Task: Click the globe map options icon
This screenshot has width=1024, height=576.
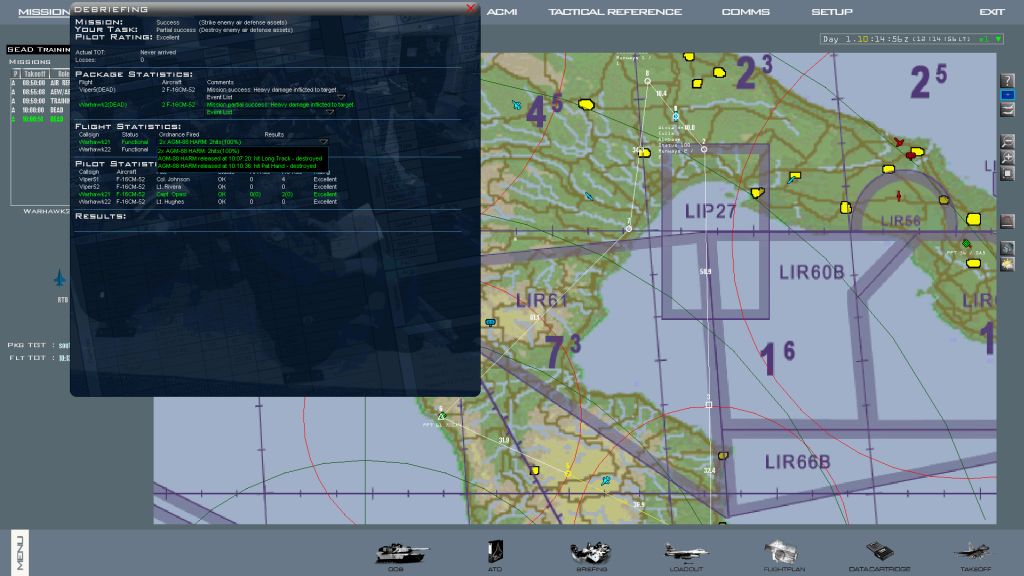Action: click(1008, 248)
